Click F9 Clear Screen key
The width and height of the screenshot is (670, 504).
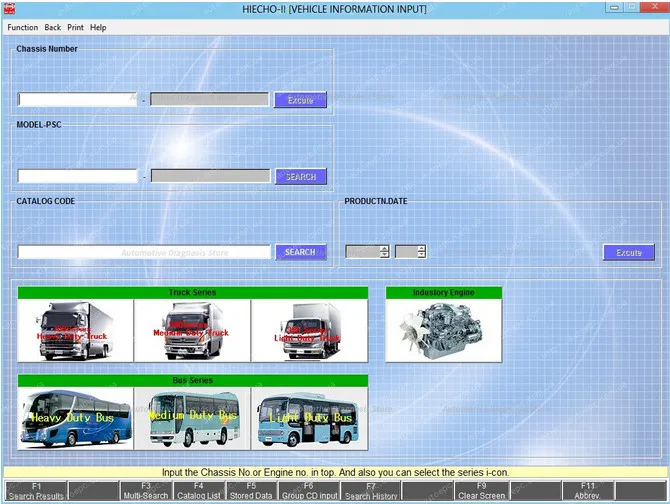coord(482,491)
